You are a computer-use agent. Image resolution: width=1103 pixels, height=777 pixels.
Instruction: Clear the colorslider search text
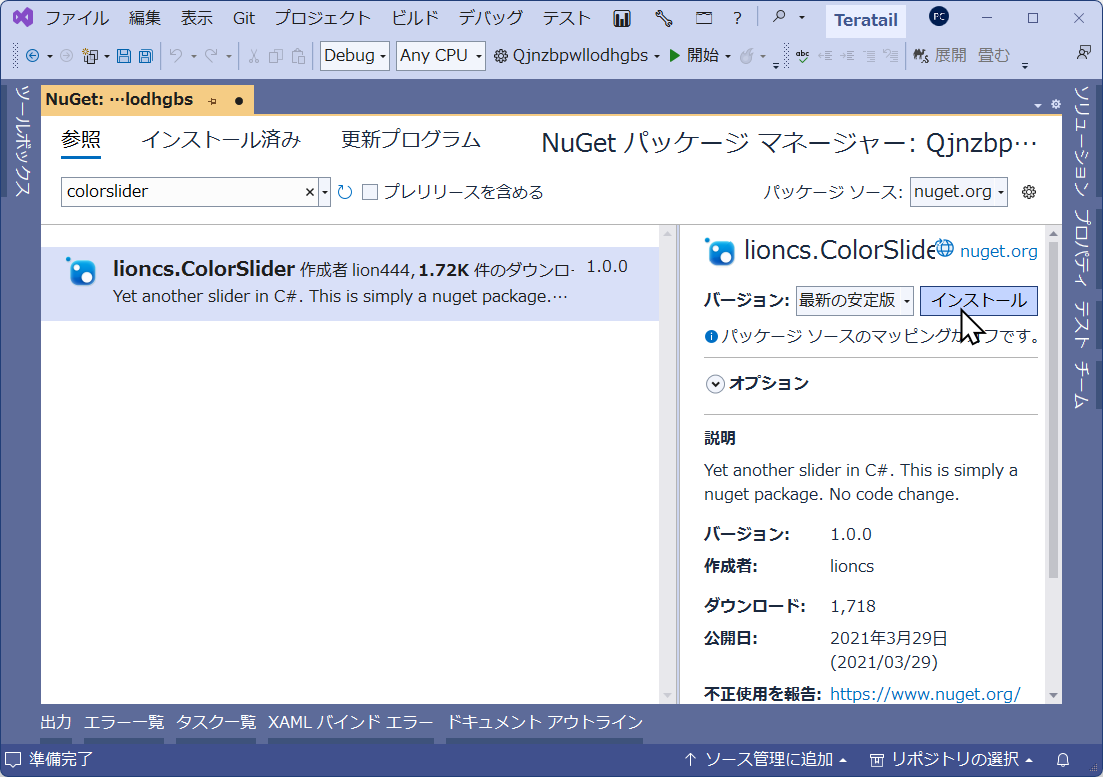[310, 192]
